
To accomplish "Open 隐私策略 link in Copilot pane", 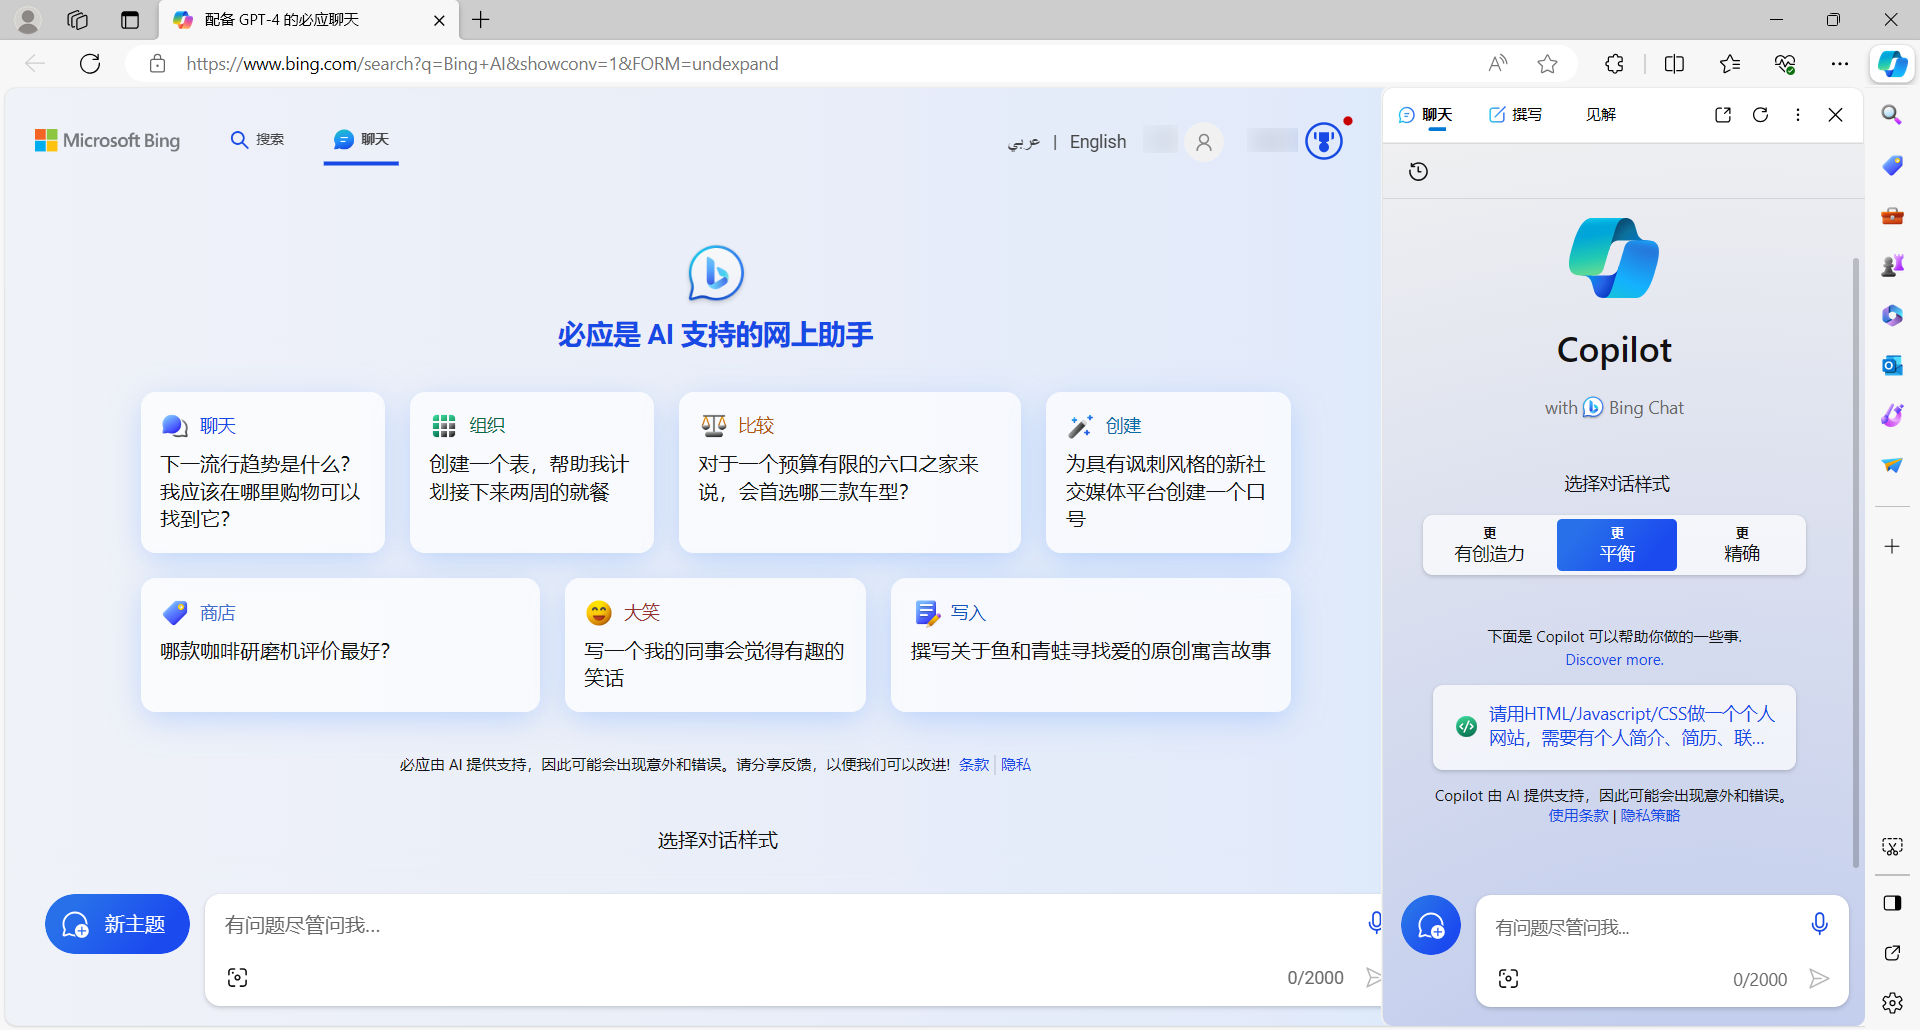I will [x=1650, y=816].
